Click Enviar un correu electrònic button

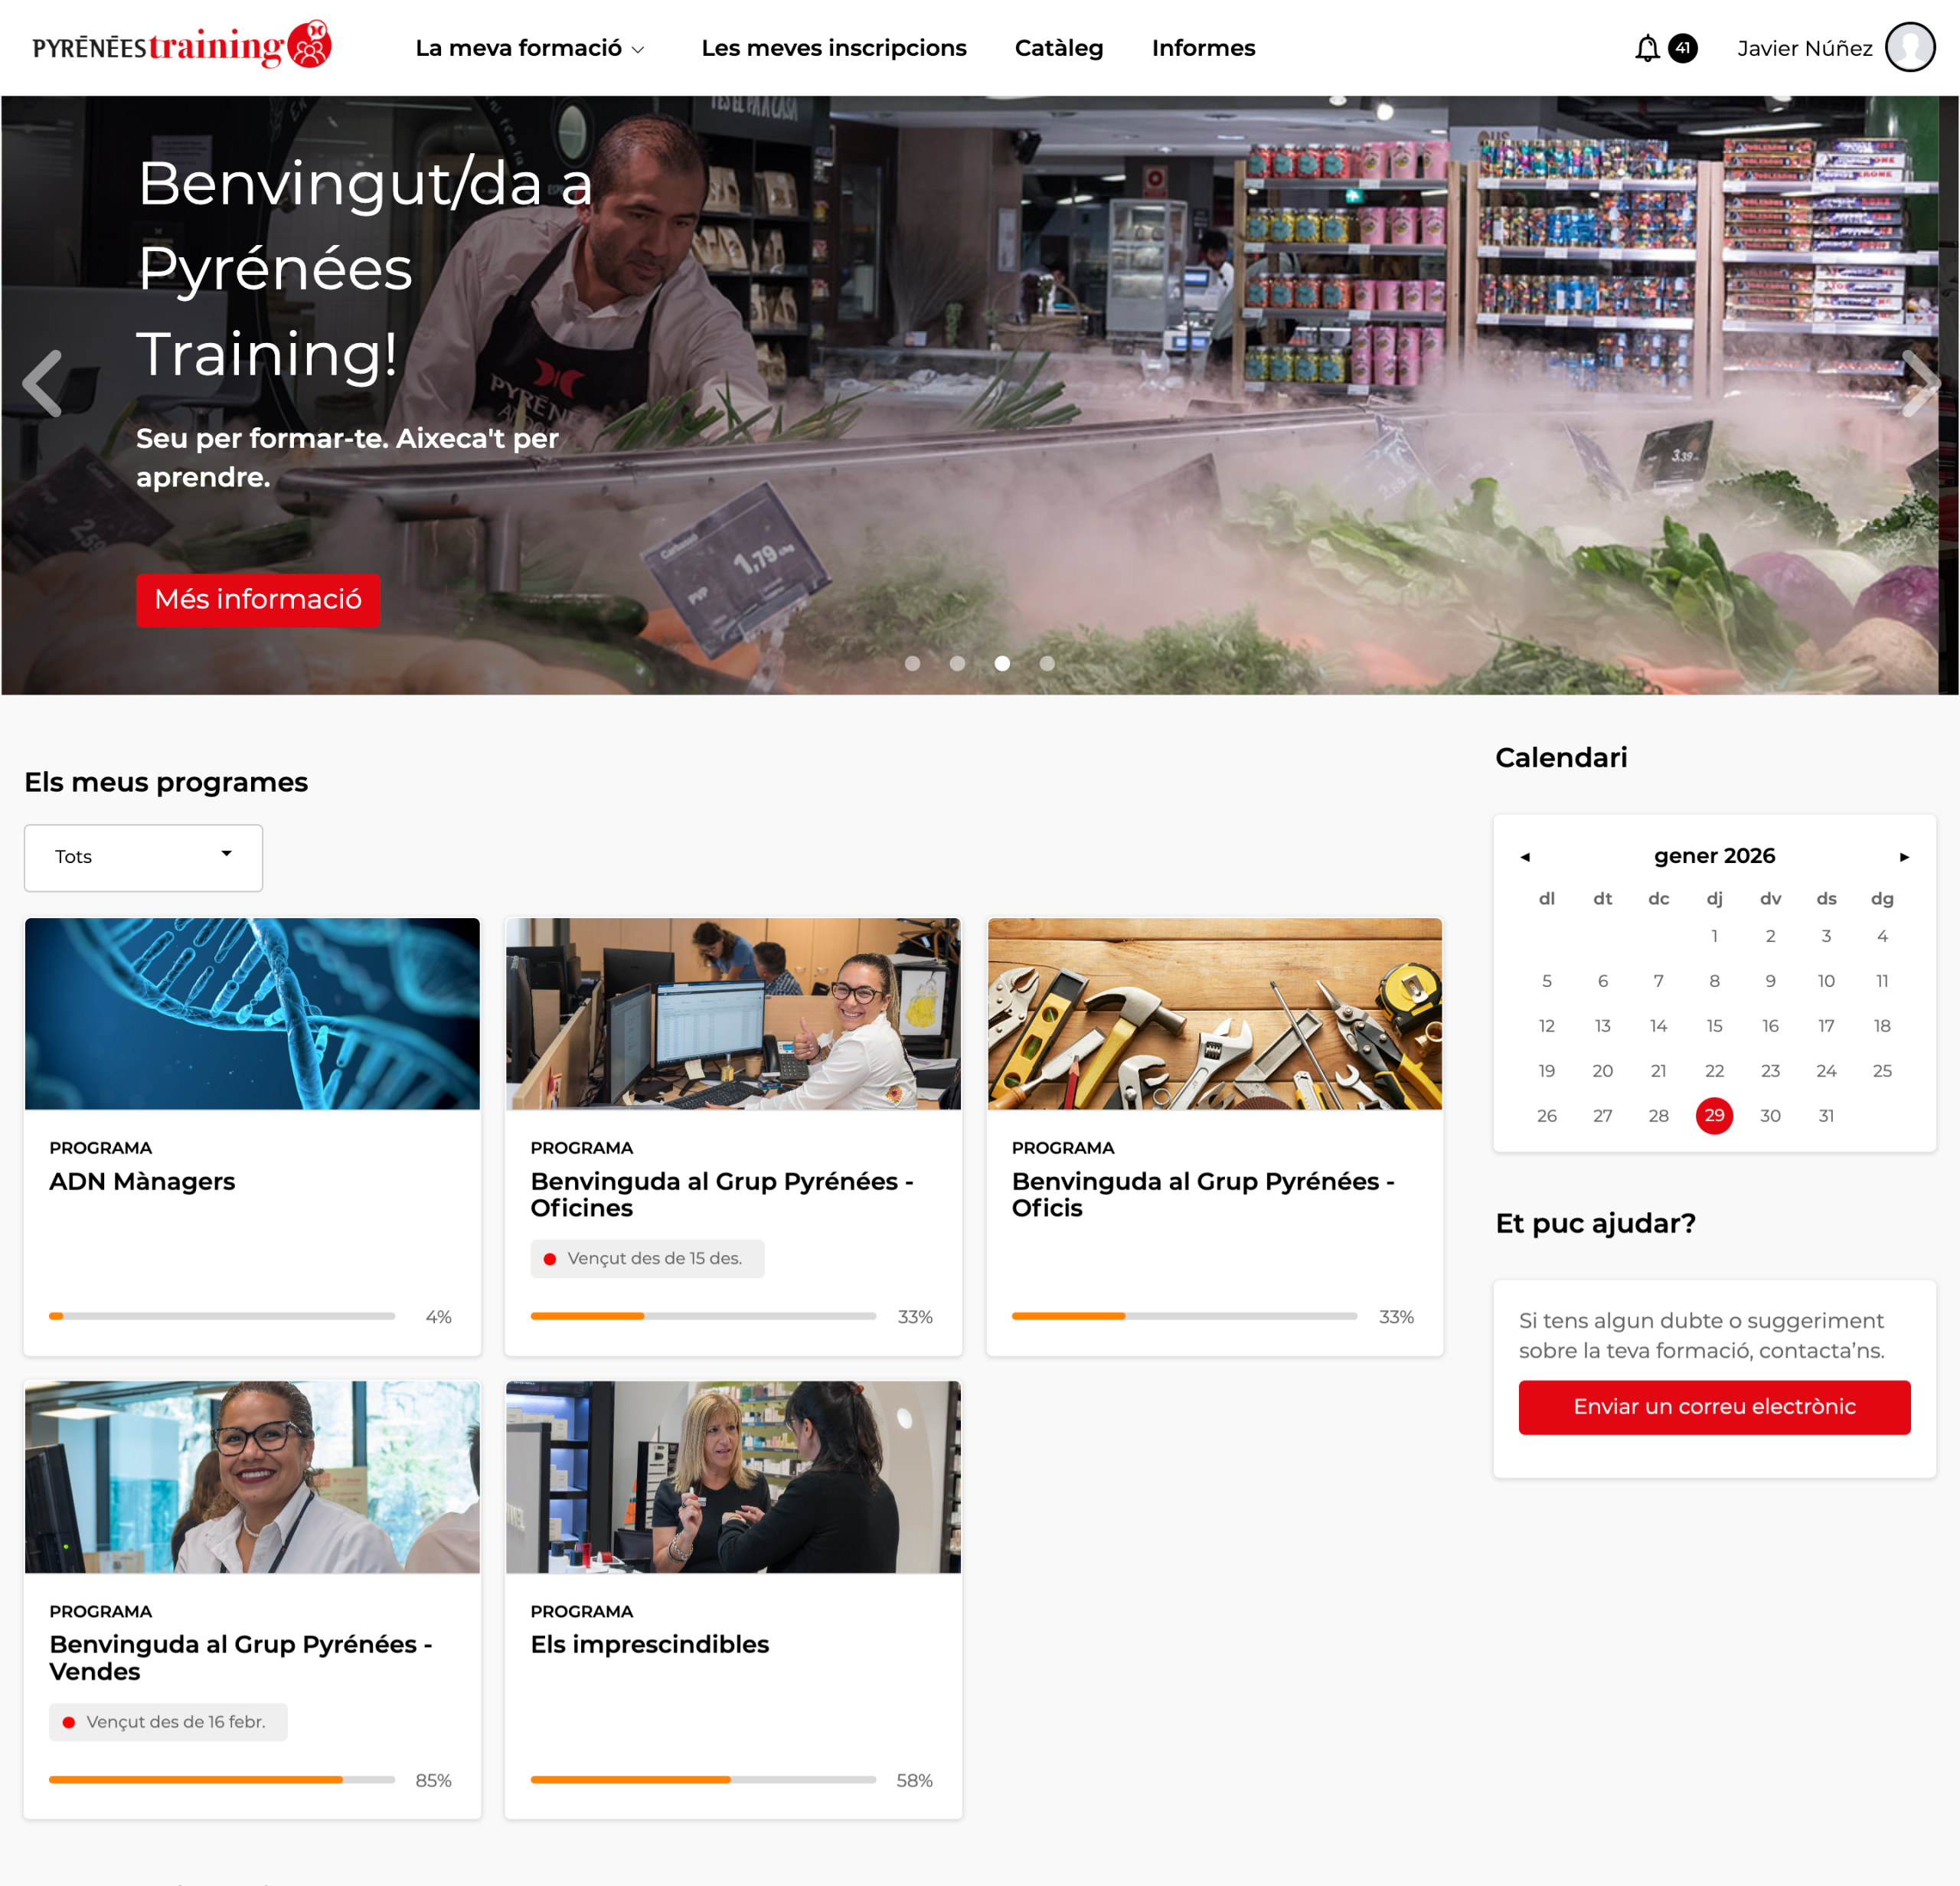[x=1713, y=1406]
